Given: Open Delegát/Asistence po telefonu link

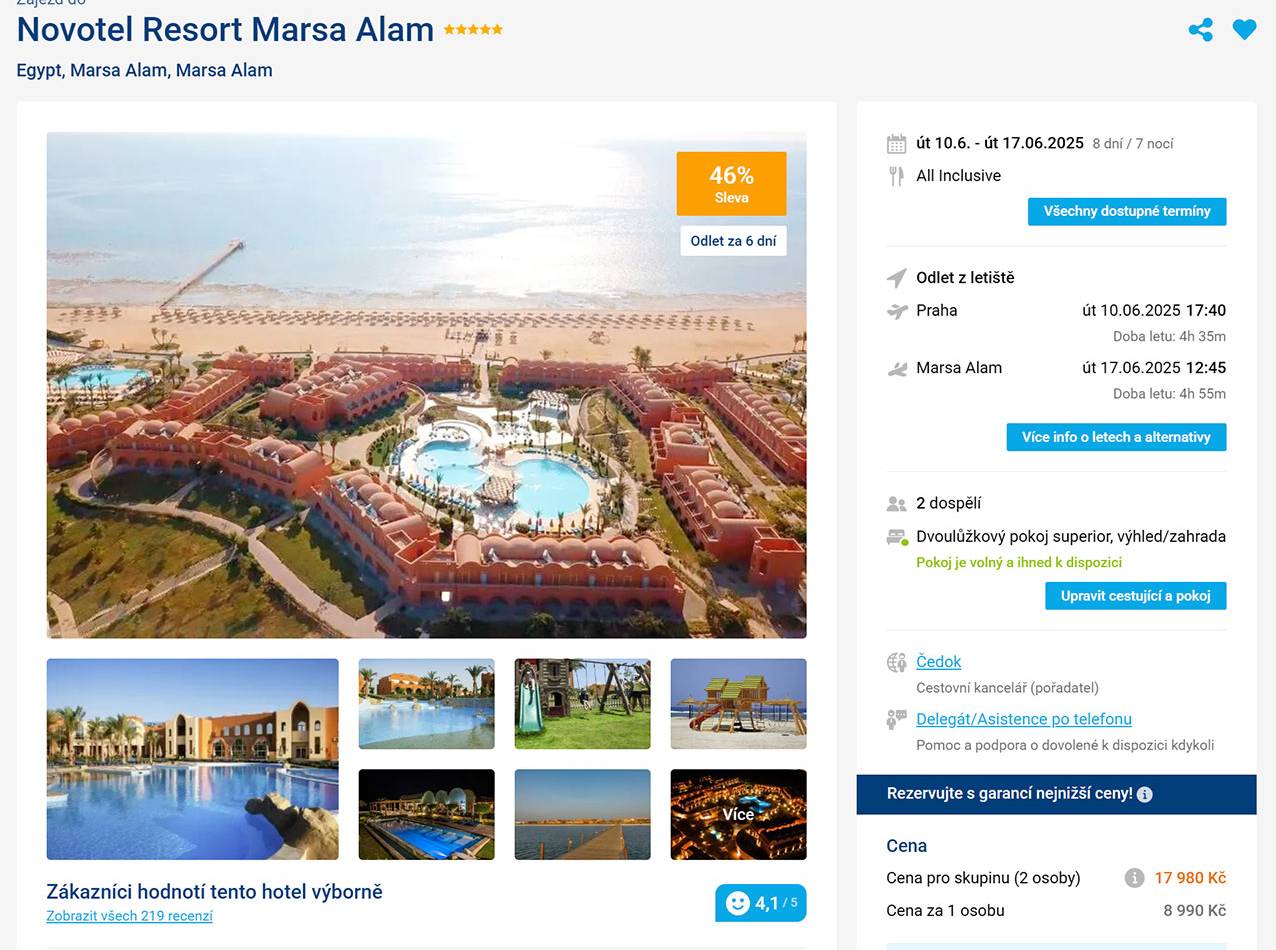Looking at the screenshot, I should click(x=1023, y=719).
